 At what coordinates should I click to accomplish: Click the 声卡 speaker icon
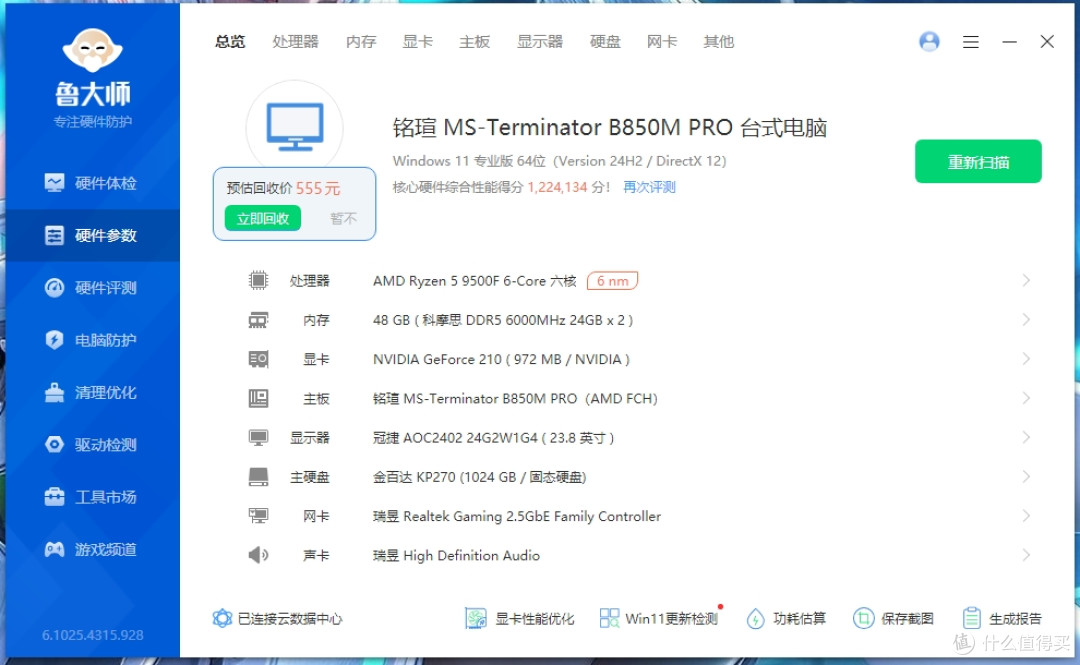pos(258,555)
